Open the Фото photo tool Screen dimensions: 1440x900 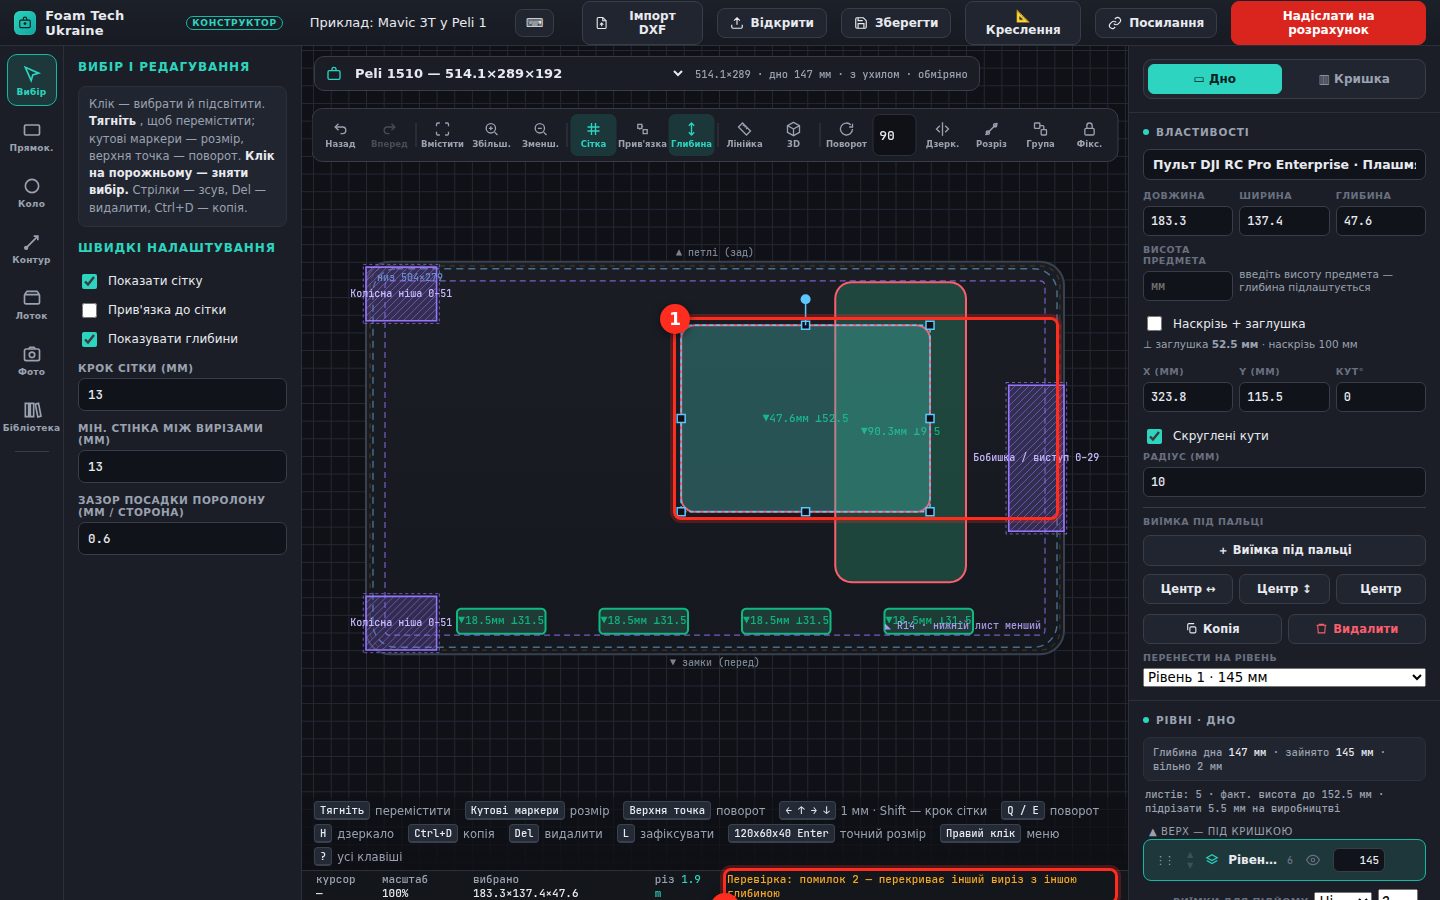(31, 361)
